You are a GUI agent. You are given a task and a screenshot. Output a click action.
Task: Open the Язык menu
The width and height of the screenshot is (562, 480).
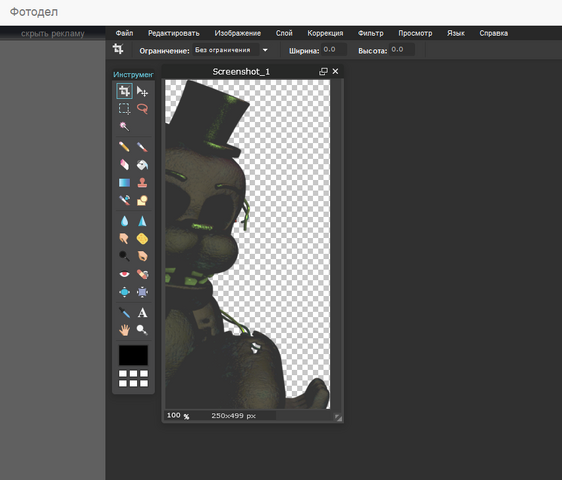[x=456, y=33]
